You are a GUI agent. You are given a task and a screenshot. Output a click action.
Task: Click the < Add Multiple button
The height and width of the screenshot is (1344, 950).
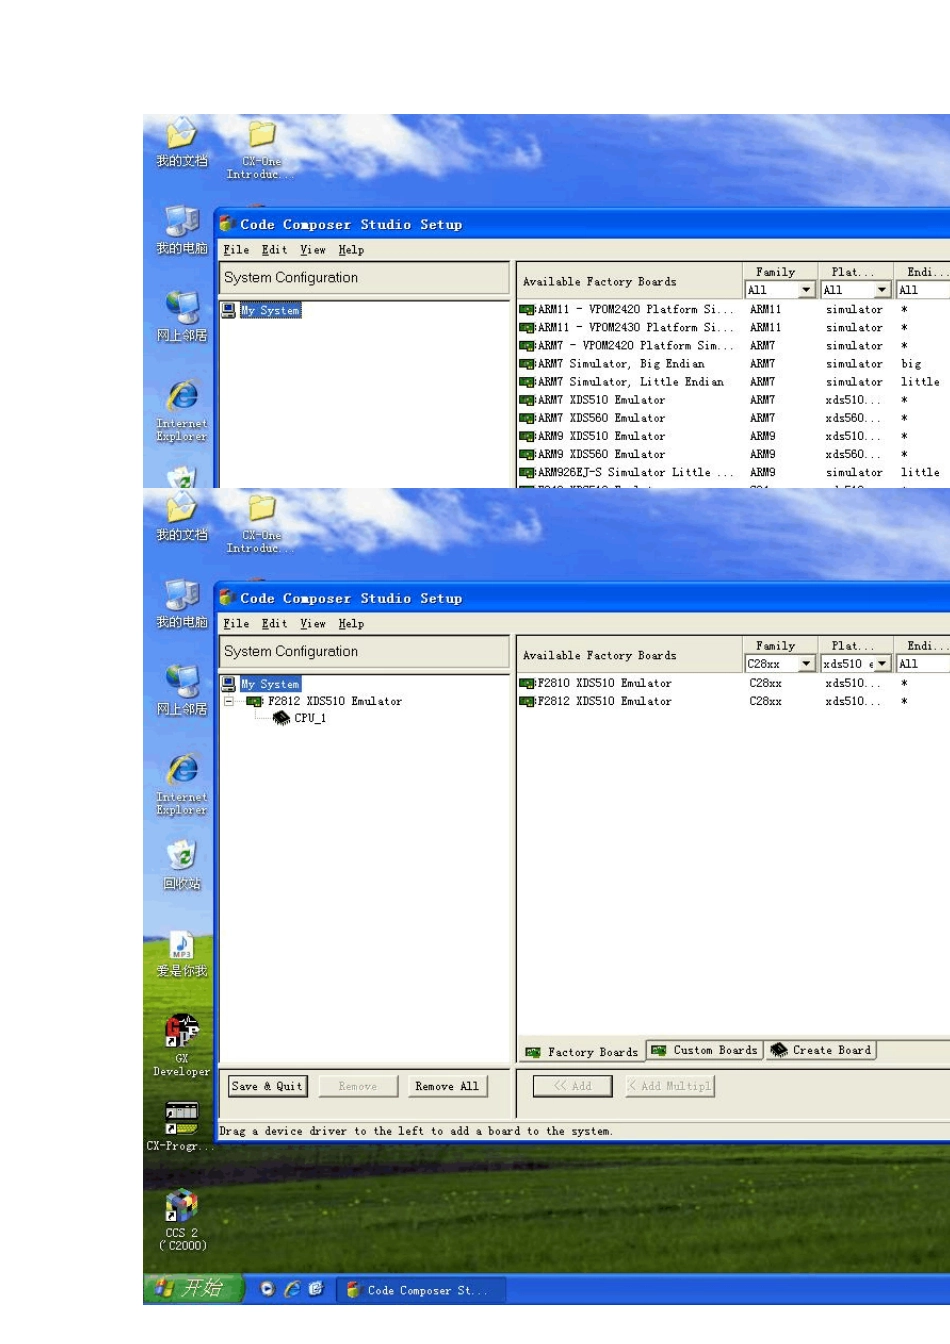pos(670,1086)
